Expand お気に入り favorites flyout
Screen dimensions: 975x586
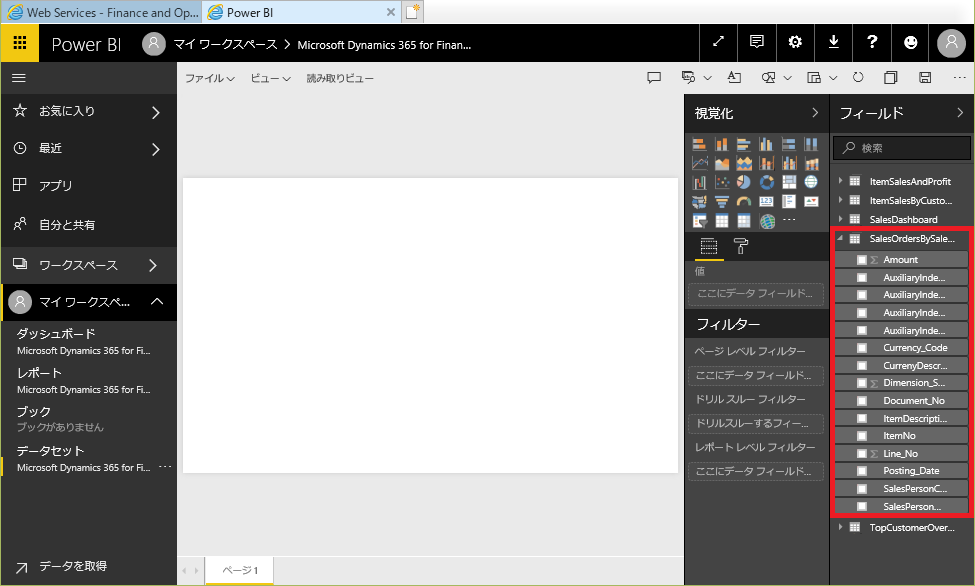(155, 112)
